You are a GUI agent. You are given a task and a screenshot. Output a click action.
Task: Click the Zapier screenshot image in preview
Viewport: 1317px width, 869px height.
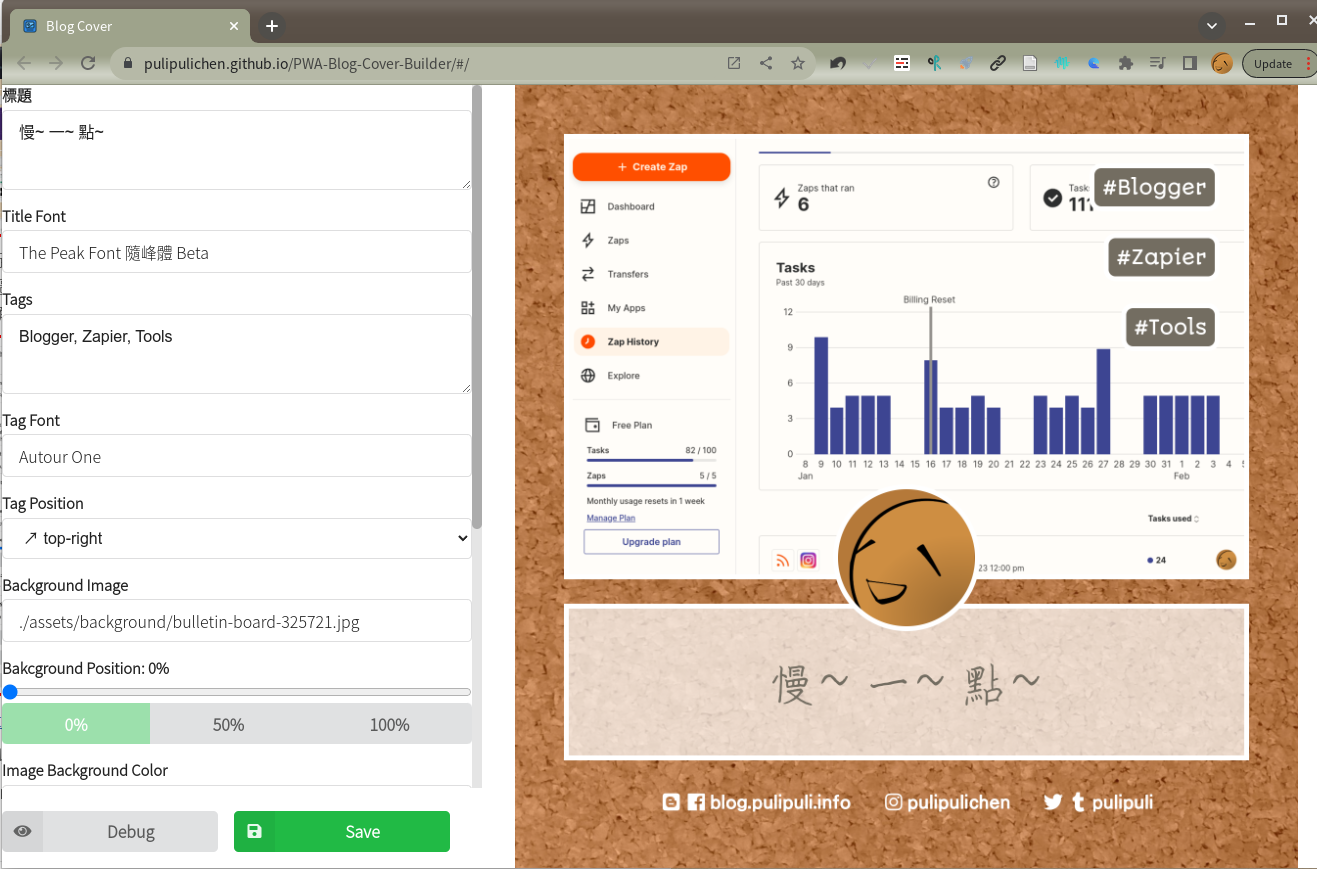coord(906,356)
